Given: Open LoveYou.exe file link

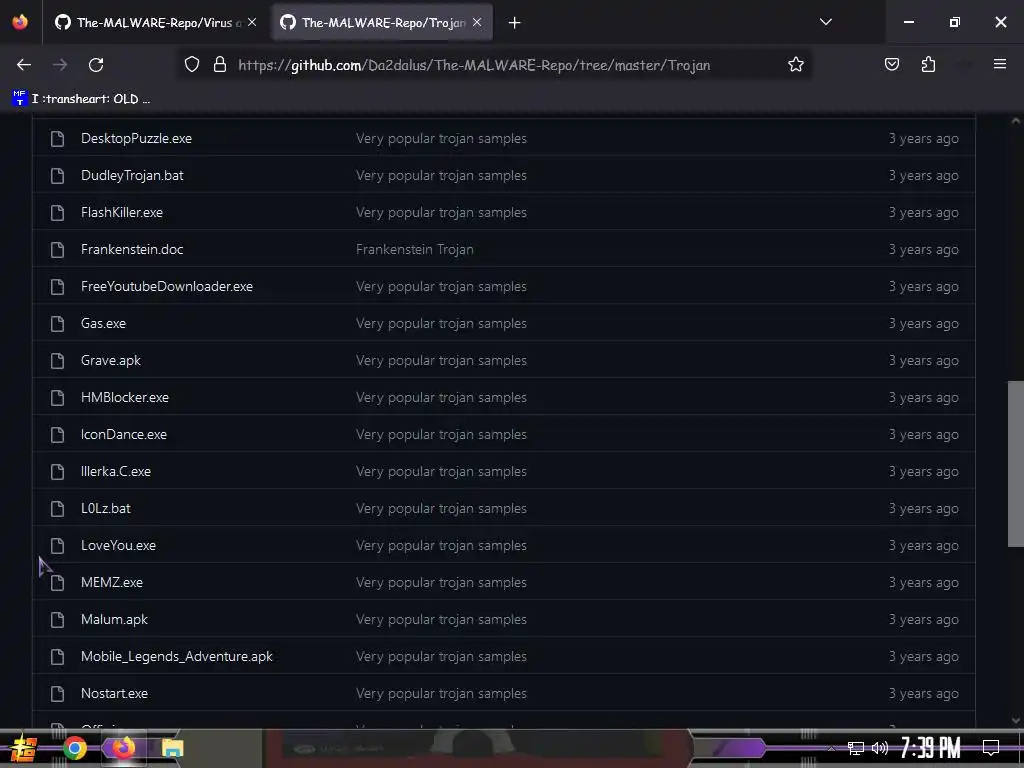Looking at the screenshot, I should point(118,545).
